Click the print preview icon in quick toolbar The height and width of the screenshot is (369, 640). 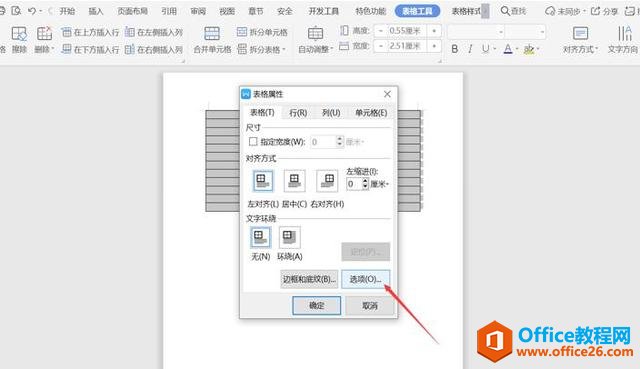point(16,11)
